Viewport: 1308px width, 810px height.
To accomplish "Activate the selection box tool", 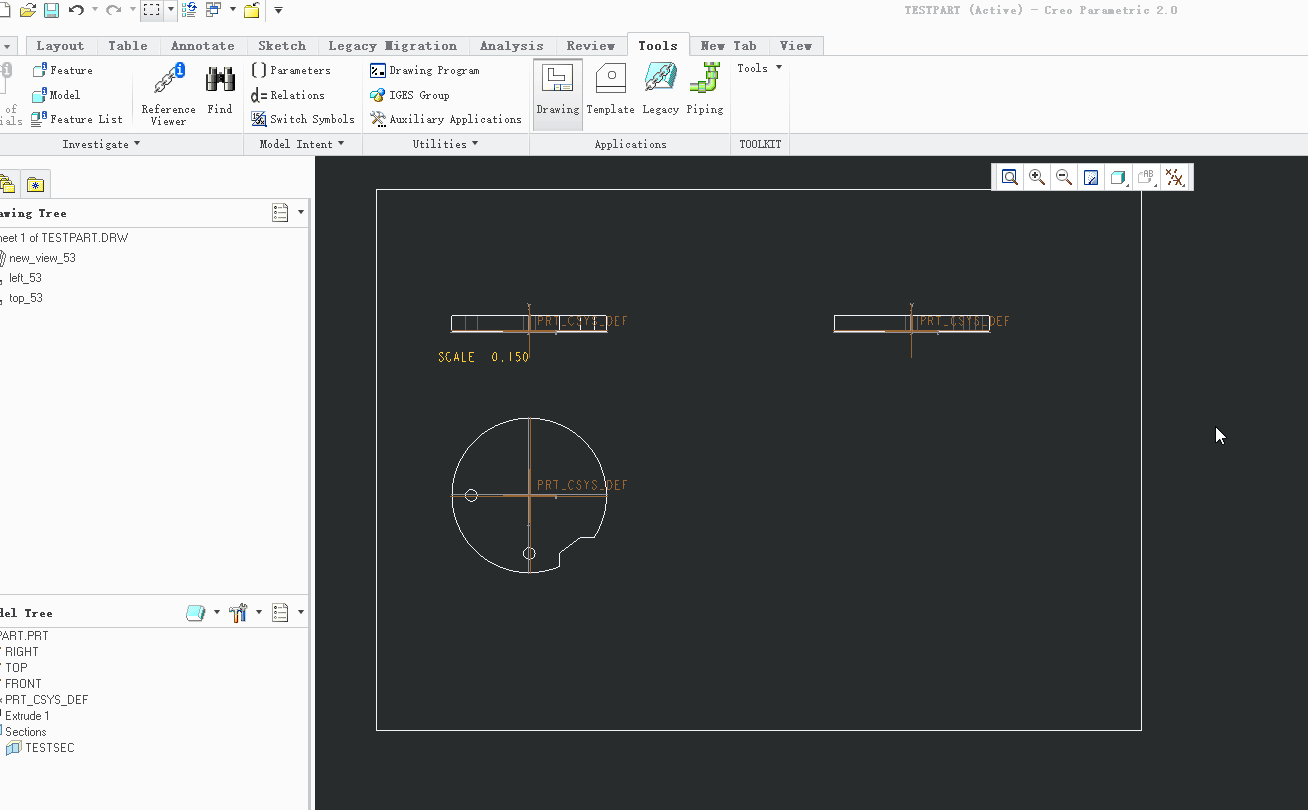I will point(151,10).
